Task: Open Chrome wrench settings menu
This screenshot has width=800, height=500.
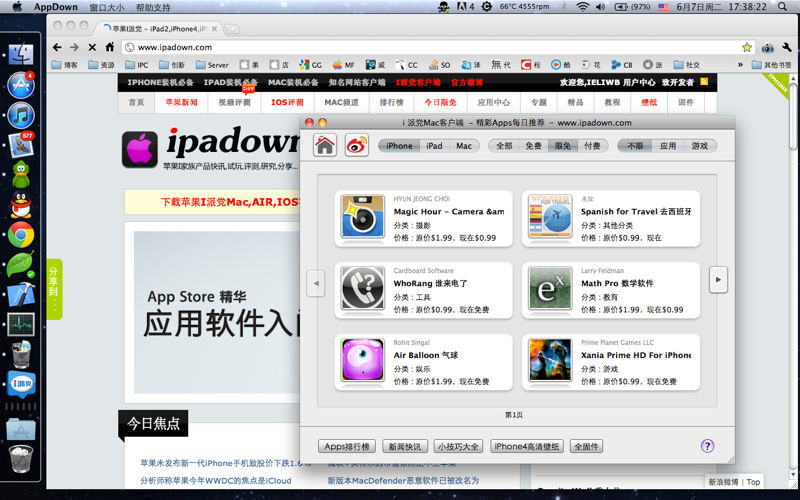Action: coord(786,47)
